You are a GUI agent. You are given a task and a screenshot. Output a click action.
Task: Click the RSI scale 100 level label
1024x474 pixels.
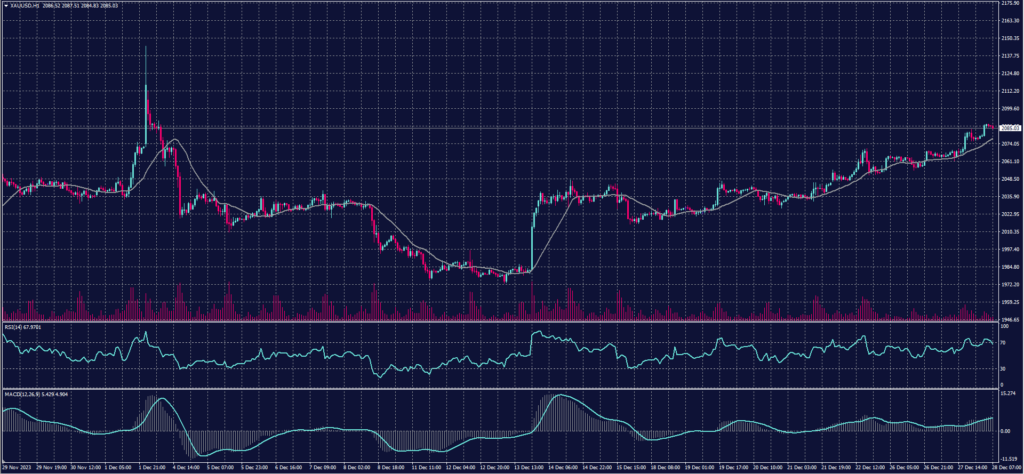point(1004,327)
